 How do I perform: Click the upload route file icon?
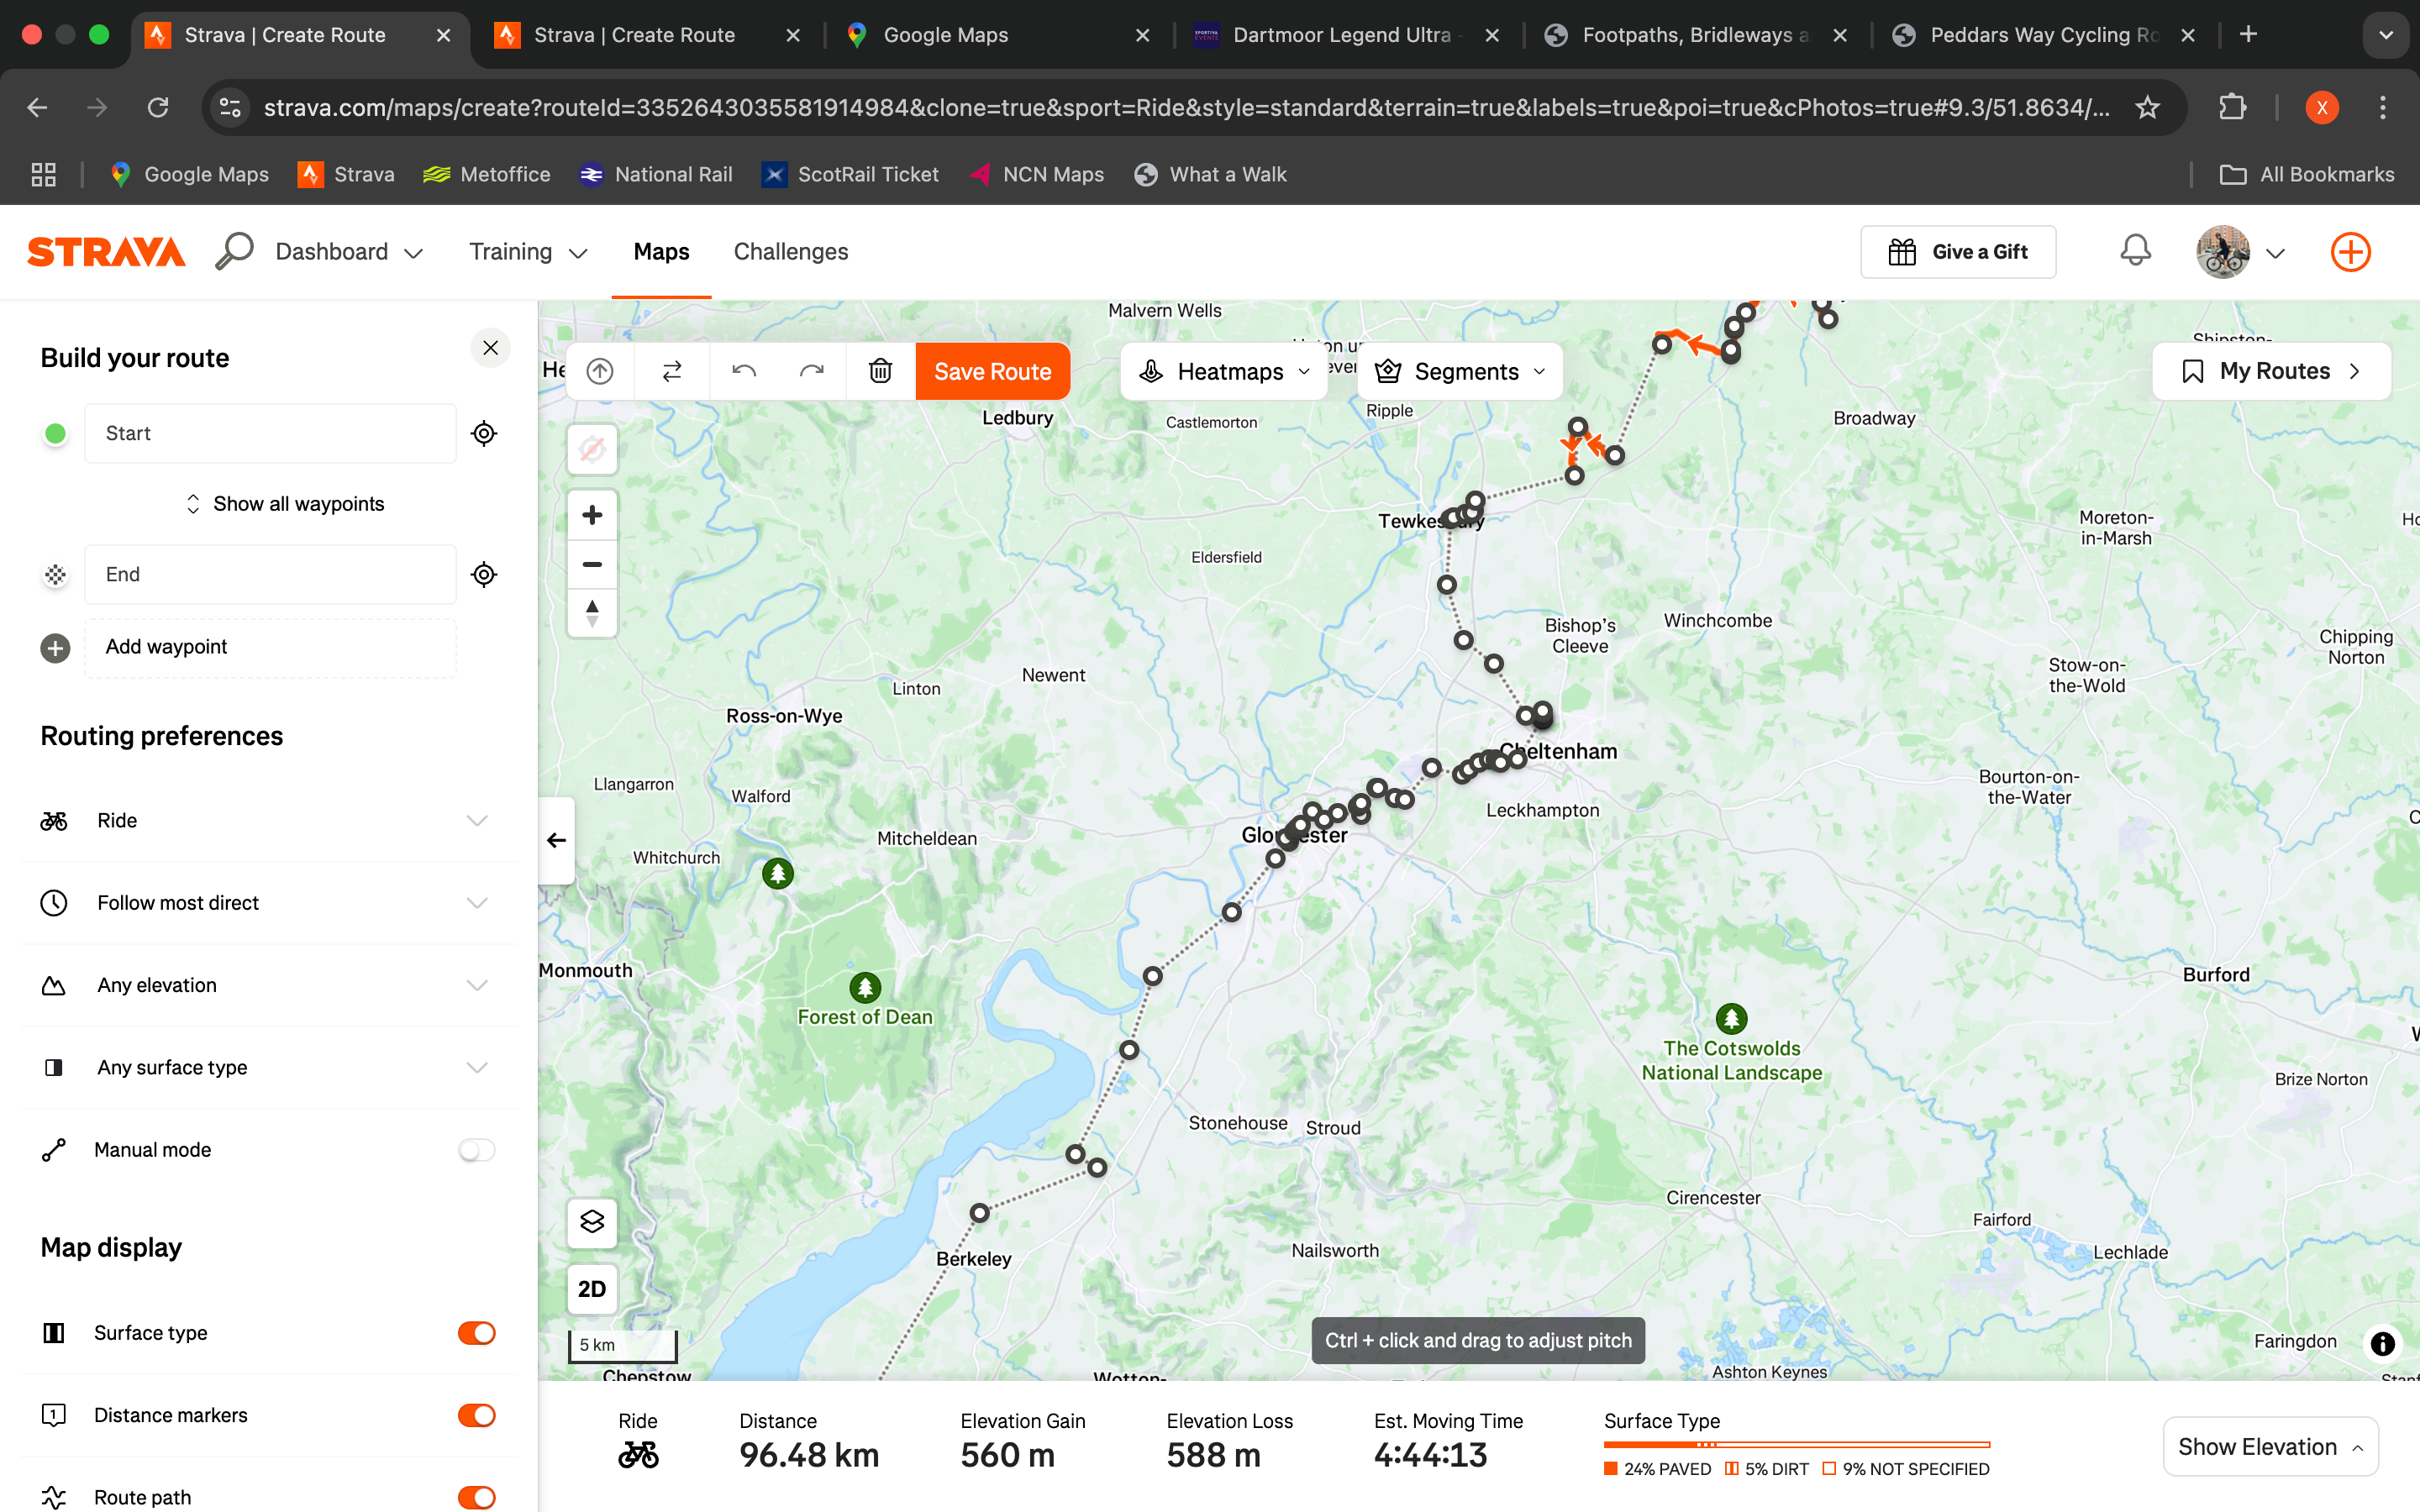coord(600,371)
